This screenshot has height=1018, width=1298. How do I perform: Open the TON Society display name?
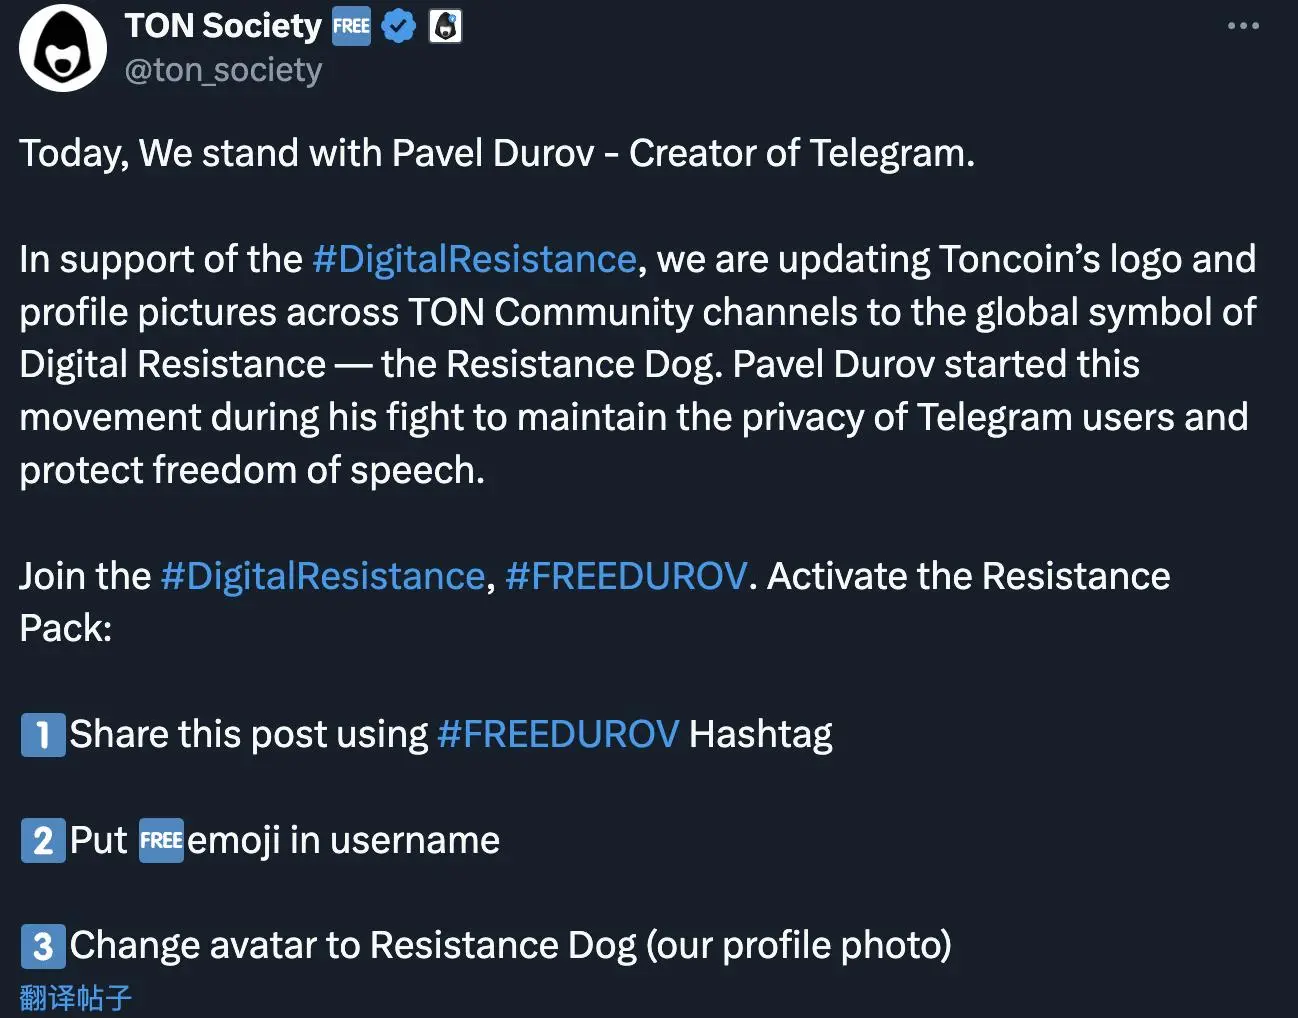pyautogui.click(x=223, y=26)
